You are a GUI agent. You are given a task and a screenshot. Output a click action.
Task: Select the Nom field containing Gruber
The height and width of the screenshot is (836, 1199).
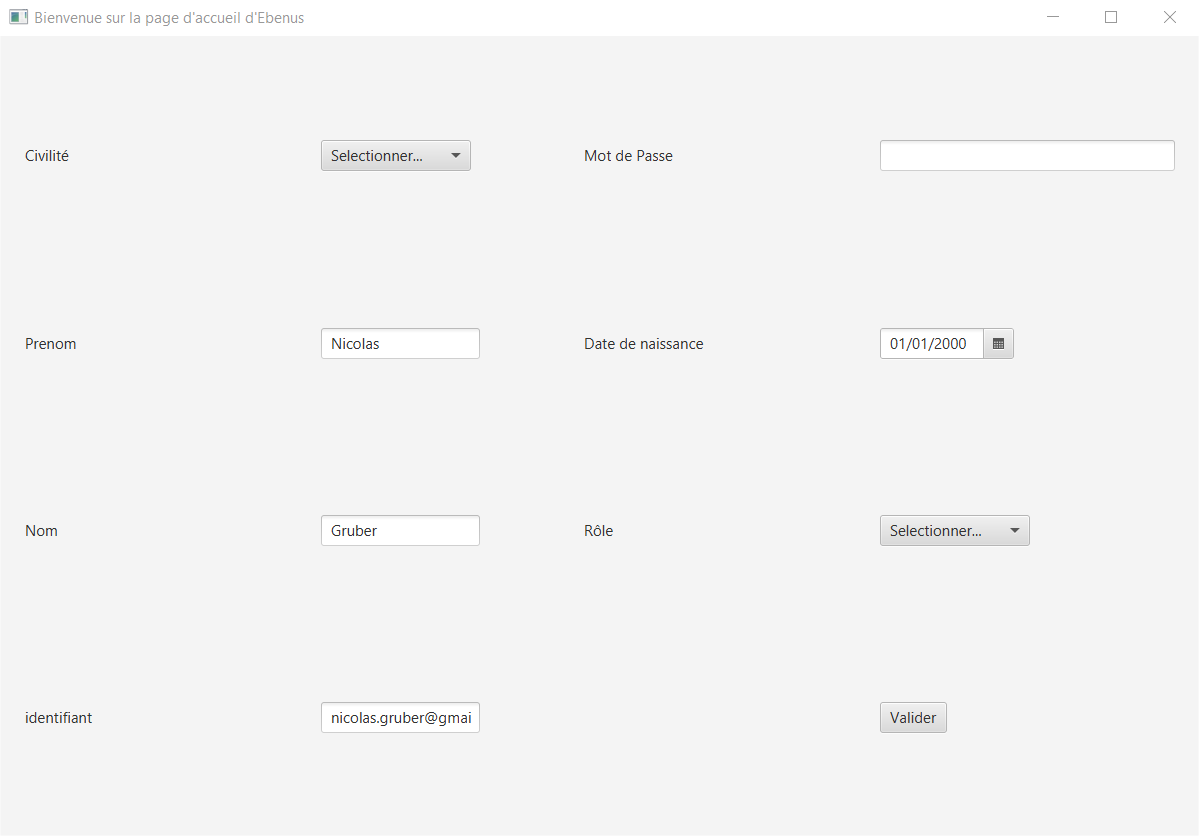click(x=400, y=531)
